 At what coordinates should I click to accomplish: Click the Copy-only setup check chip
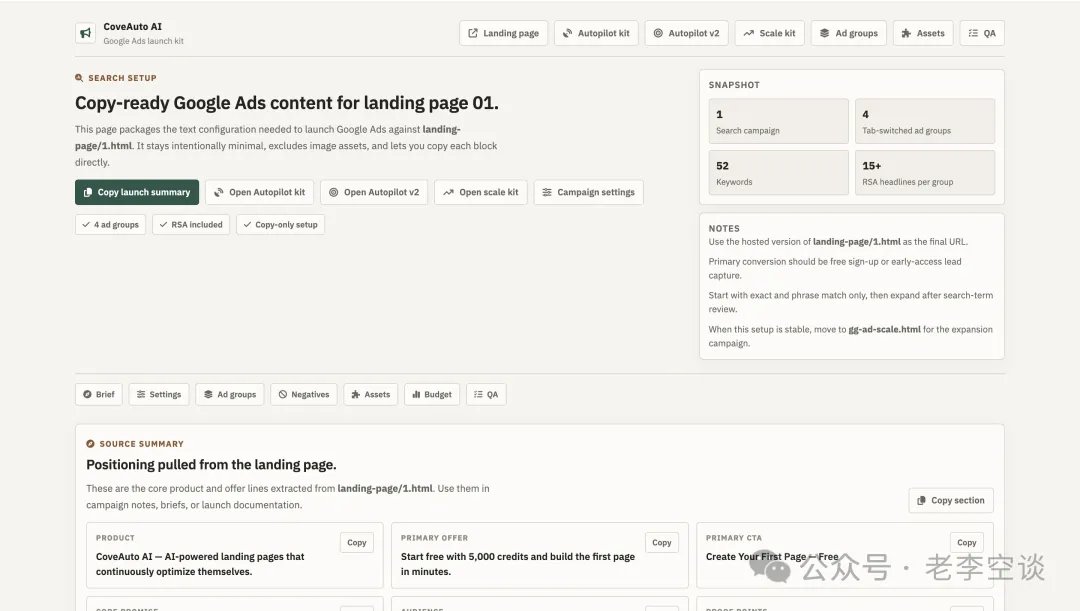[x=280, y=225]
